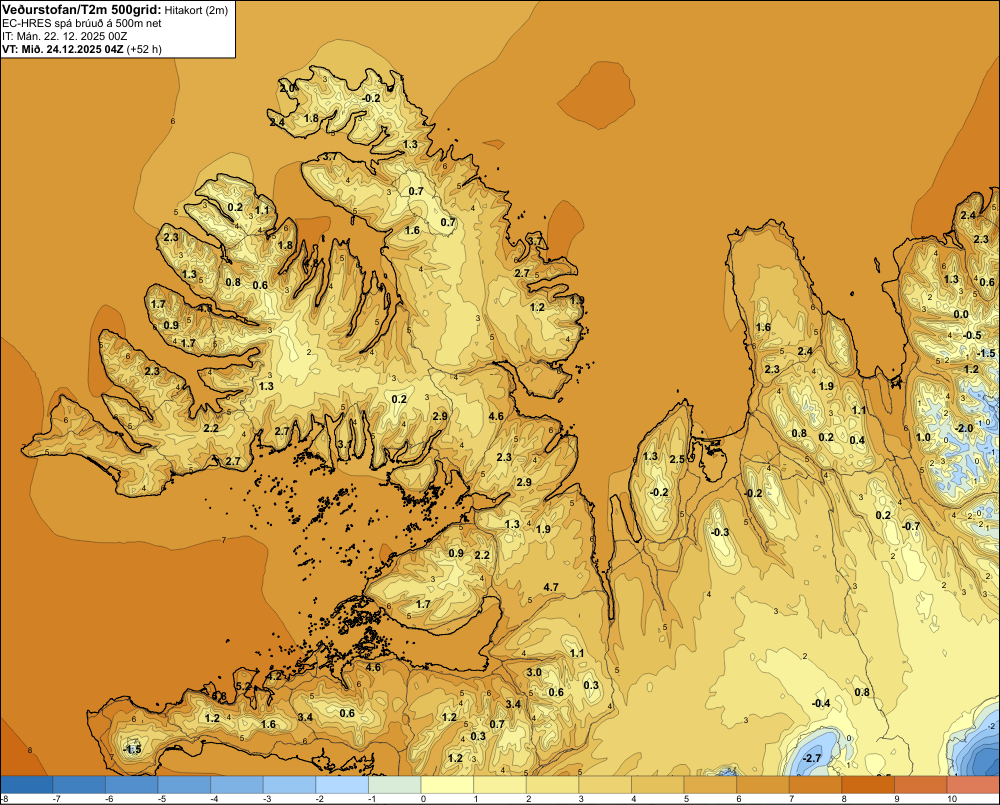Click the 0.0 temperature value on the map
The image size is (1000, 805).
click(960, 314)
